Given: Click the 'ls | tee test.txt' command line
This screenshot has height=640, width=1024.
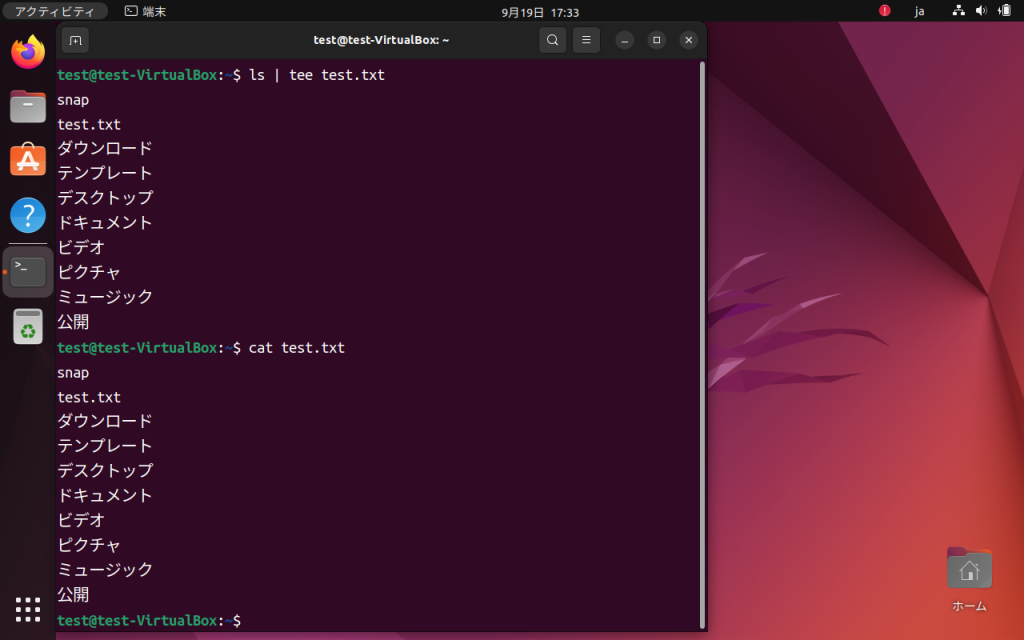Looking at the screenshot, I should click(317, 75).
